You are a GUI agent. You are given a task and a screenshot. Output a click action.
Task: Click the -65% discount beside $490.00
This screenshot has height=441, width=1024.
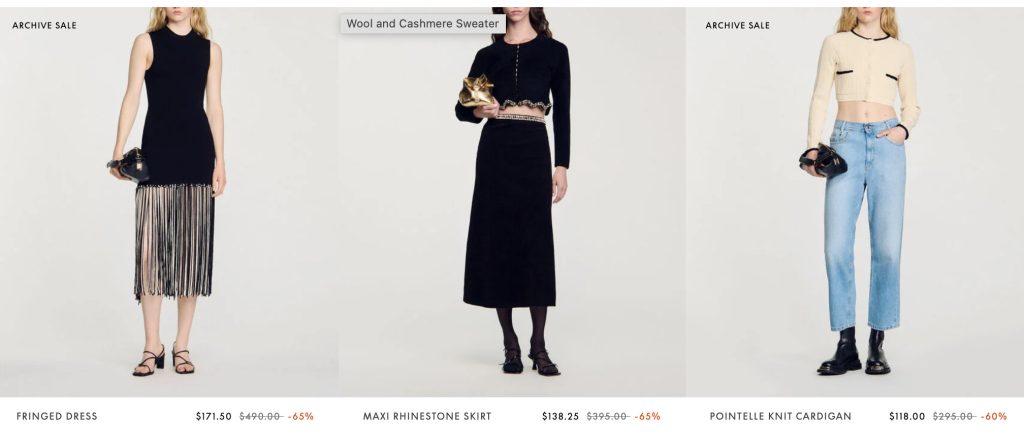pos(301,416)
